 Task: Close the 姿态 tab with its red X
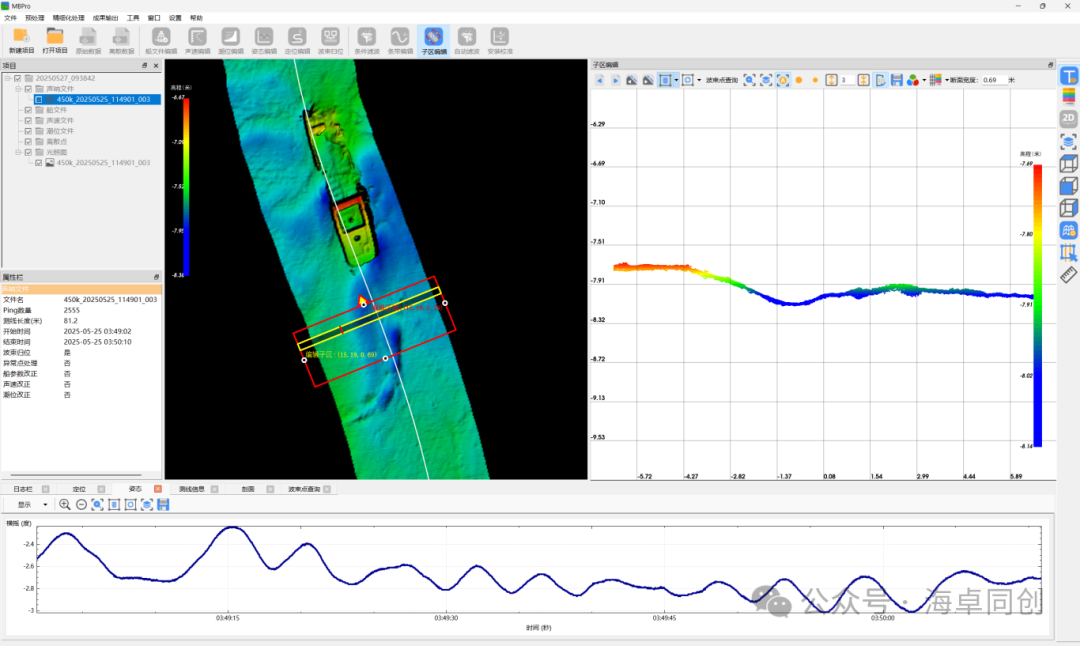click(156, 489)
